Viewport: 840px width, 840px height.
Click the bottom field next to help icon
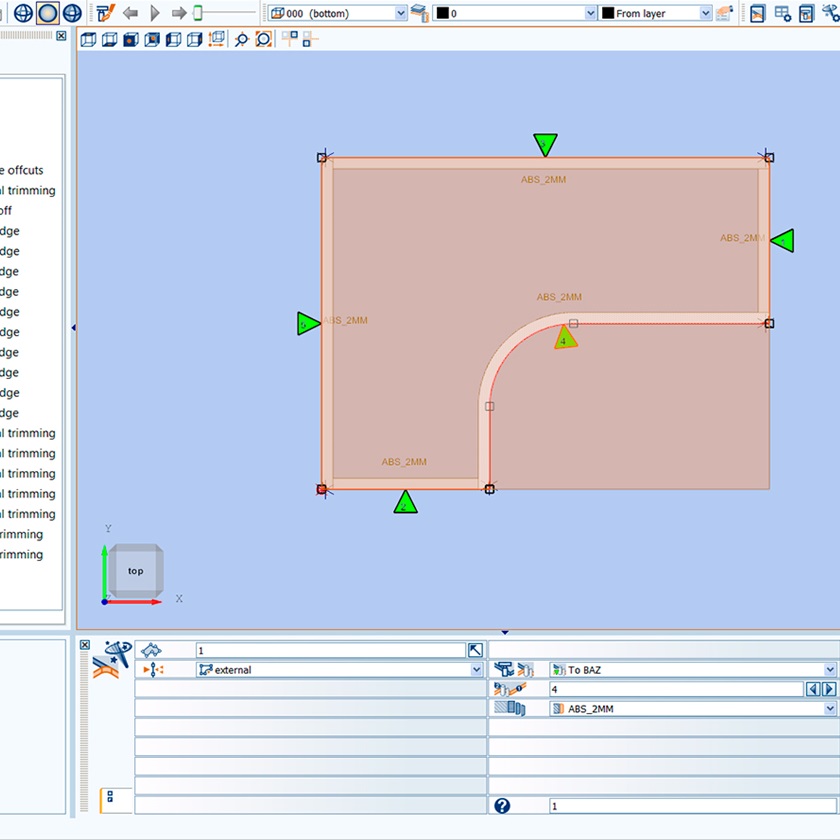coord(693,806)
